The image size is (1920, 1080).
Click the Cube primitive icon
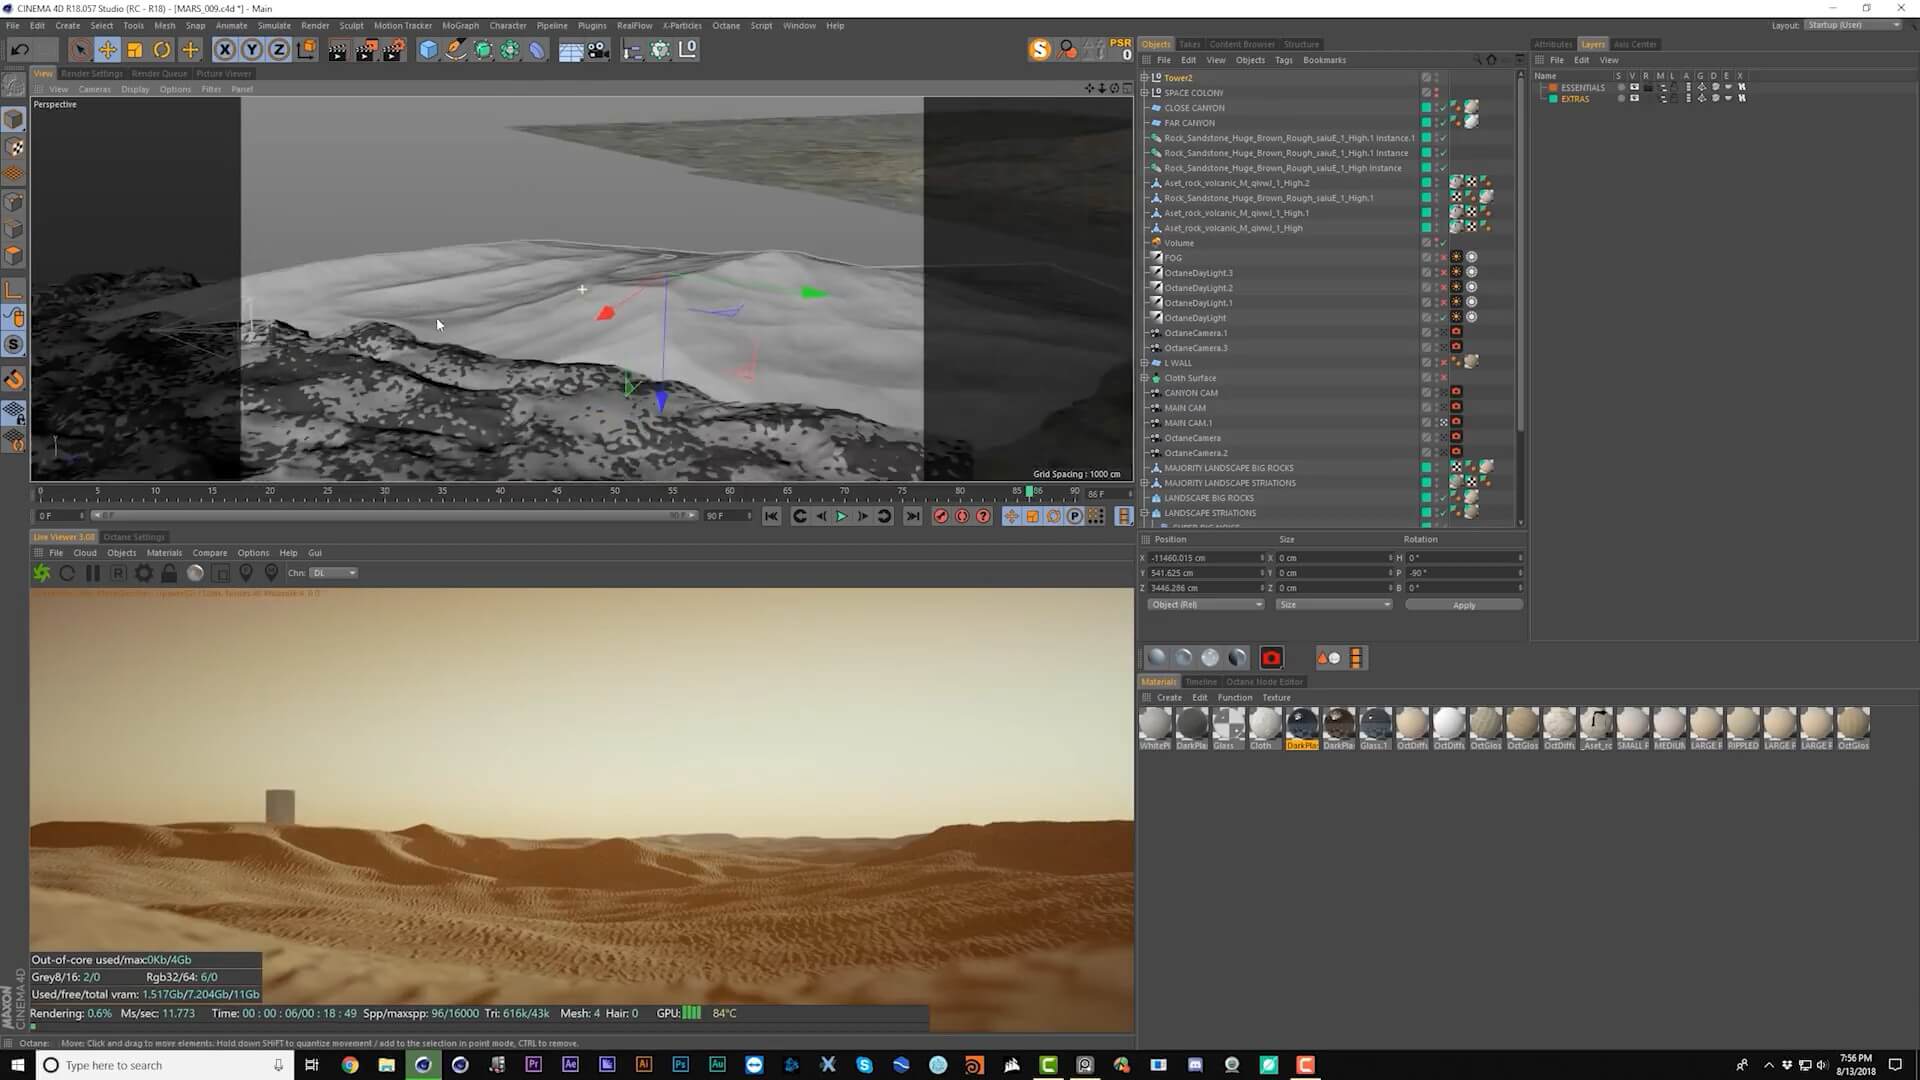tap(428, 50)
